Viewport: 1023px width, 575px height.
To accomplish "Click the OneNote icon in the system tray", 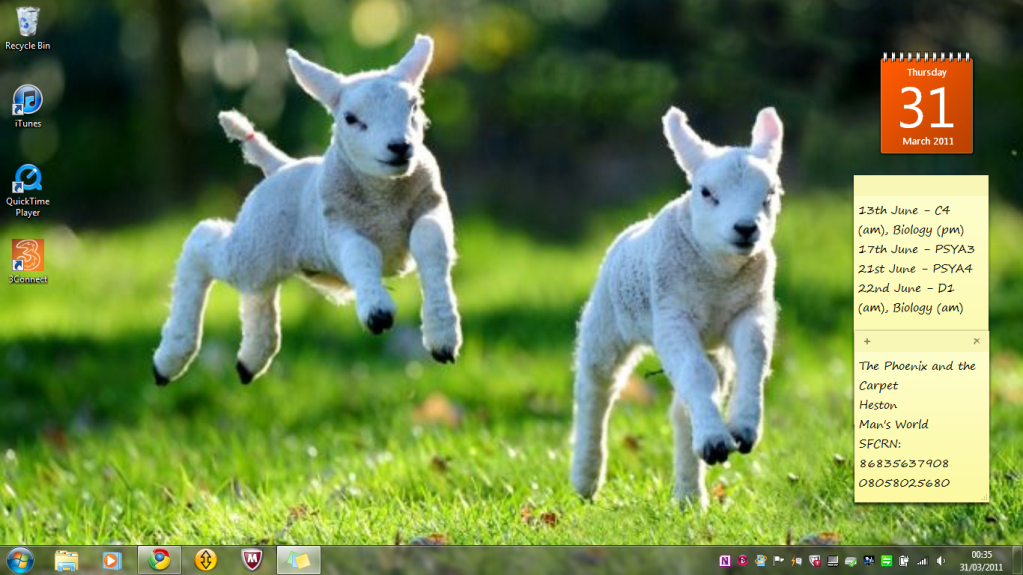I will [x=725, y=561].
